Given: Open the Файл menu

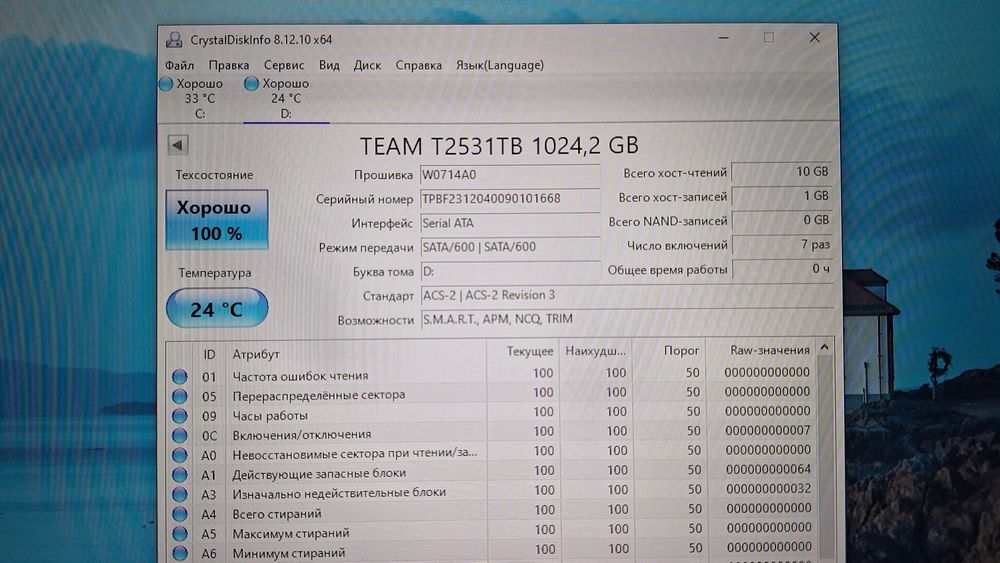Looking at the screenshot, I should click(179, 65).
